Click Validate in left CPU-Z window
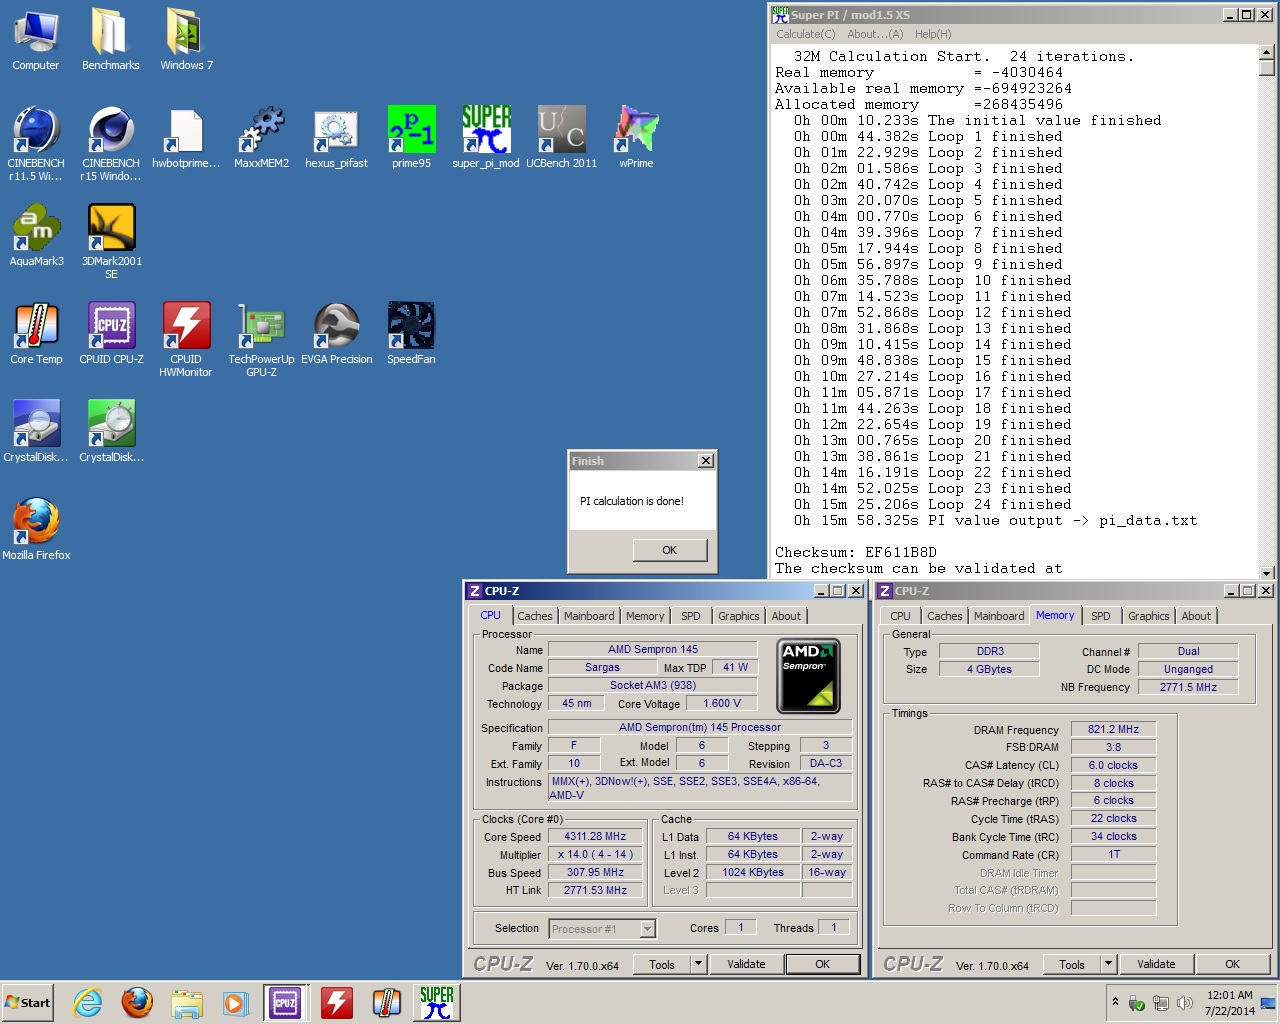Screen dimensions: 1280x1024 point(746,965)
